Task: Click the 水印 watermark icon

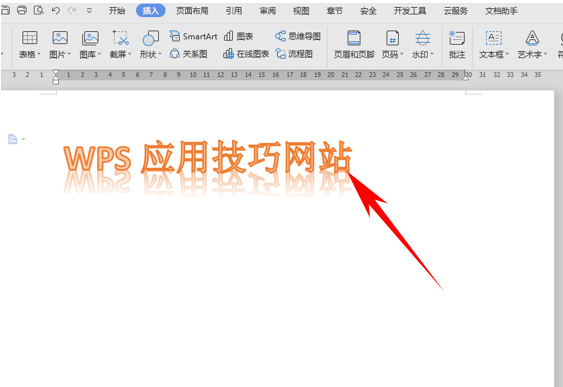Action: (x=423, y=38)
